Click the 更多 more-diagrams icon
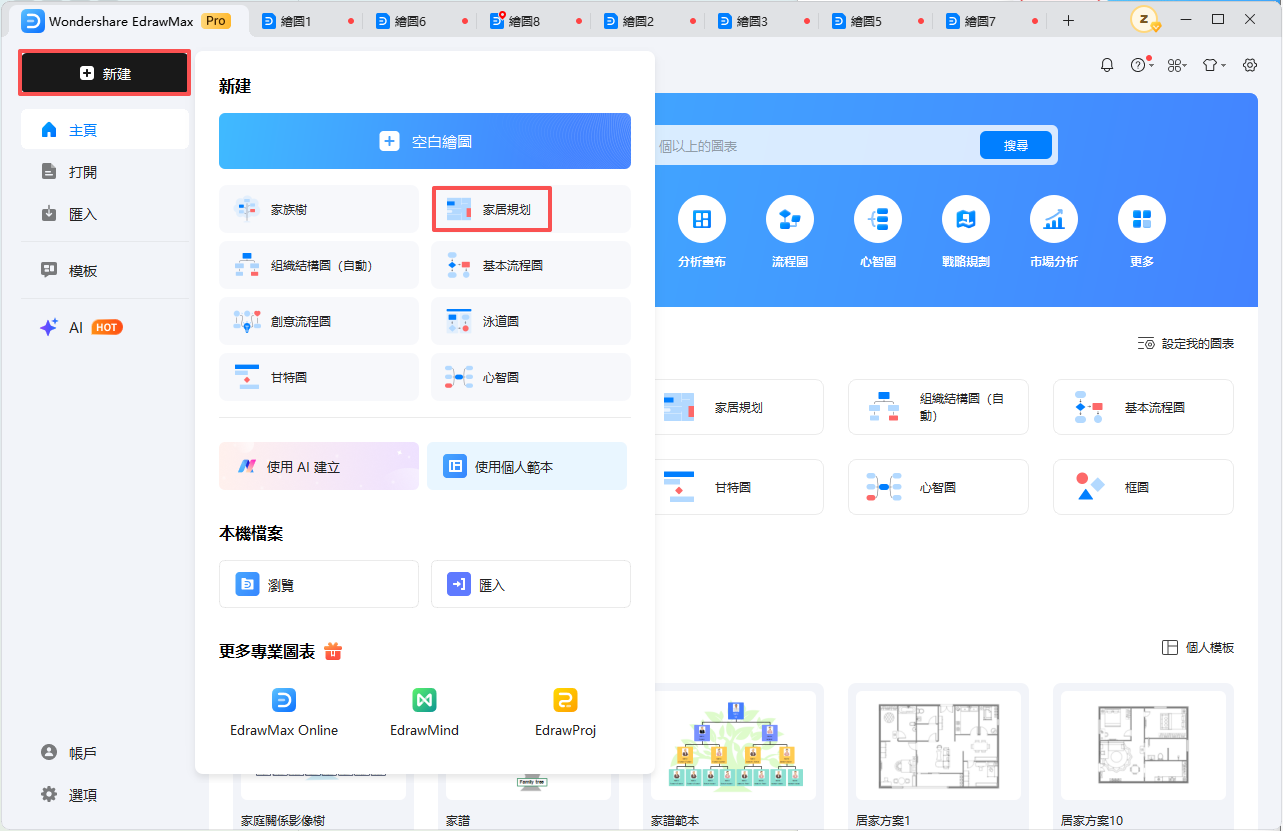 pos(1141,219)
